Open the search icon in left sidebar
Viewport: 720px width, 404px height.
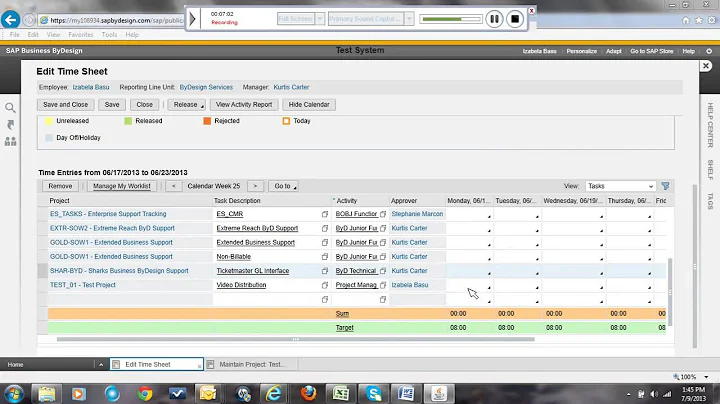(10, 108)
